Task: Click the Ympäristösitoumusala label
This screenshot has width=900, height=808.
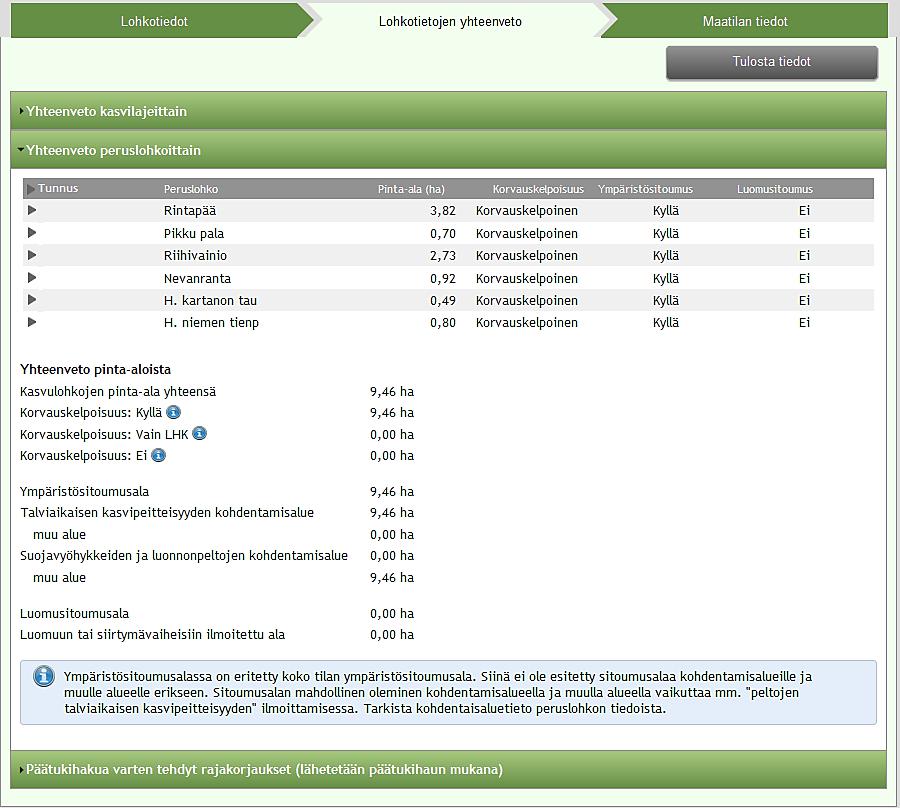Action: [x=84, y=491]
